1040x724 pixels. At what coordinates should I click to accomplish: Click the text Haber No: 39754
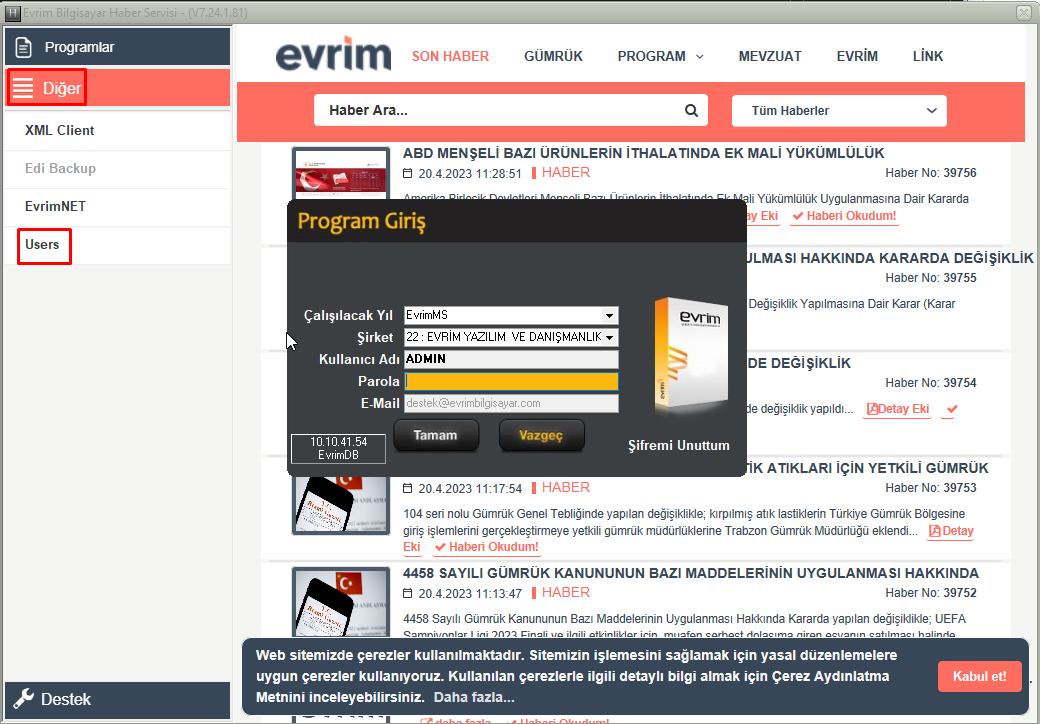pyautogui.click(x=931, y=383)
